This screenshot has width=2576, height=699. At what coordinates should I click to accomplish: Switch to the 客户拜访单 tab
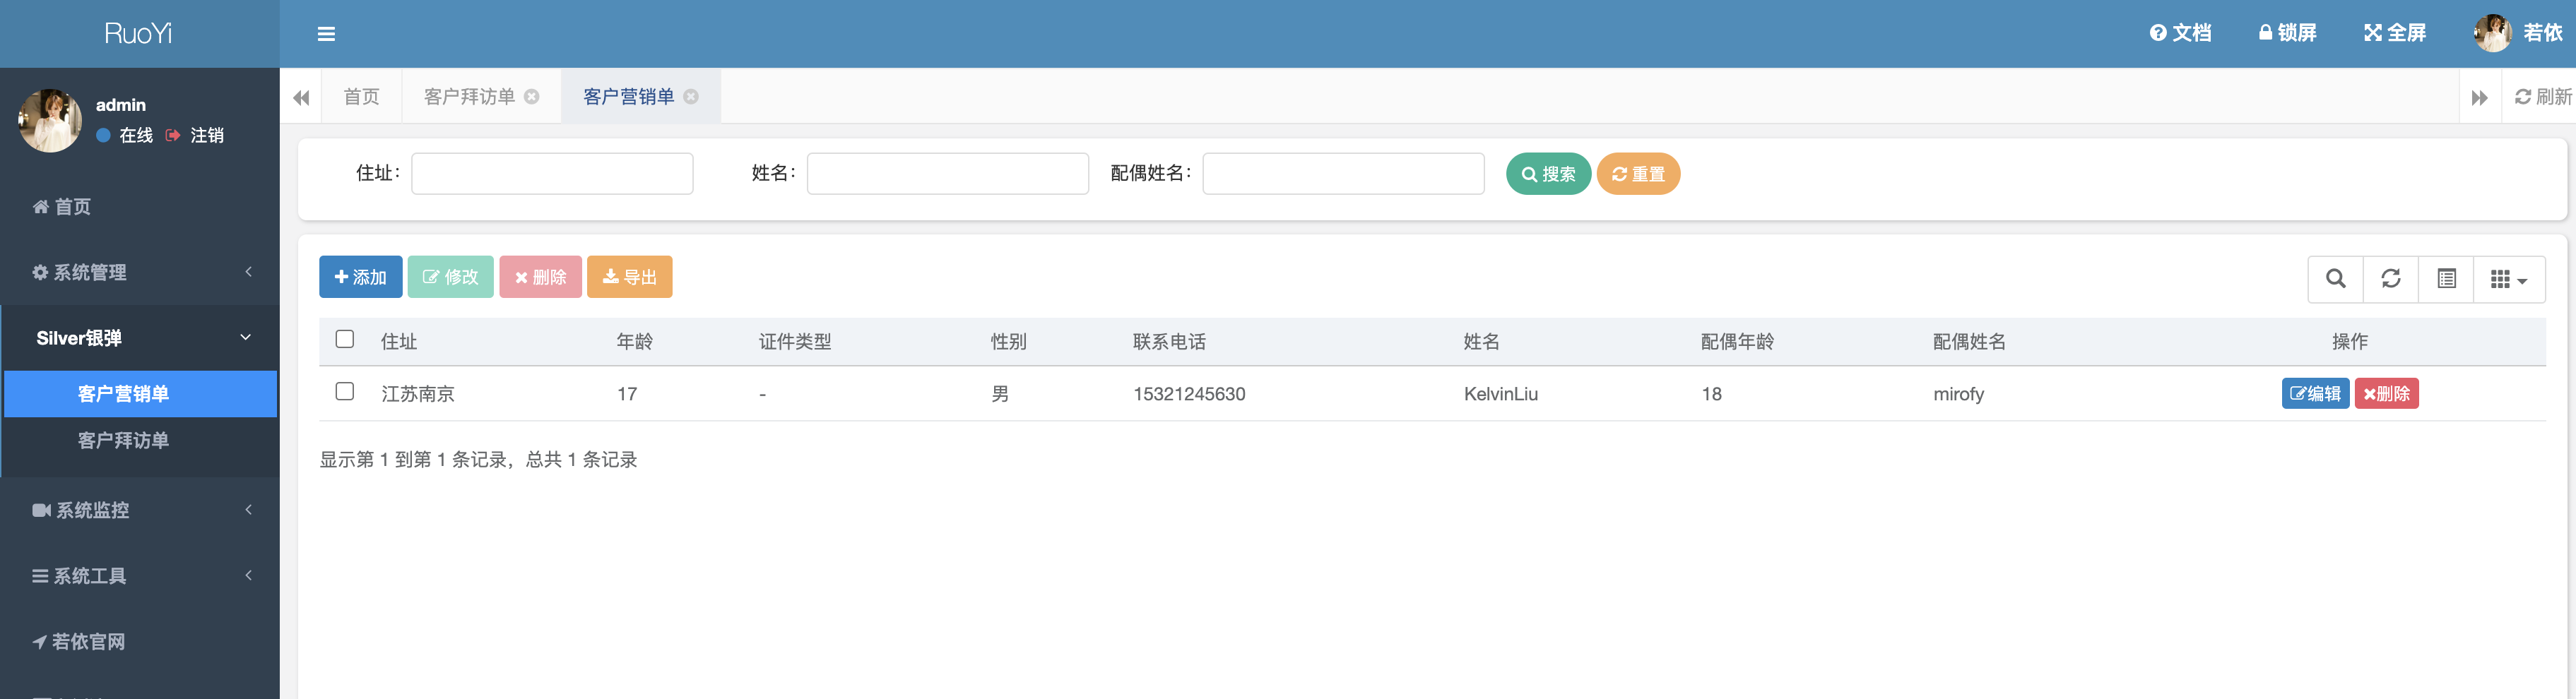click(x=469, y=96)
